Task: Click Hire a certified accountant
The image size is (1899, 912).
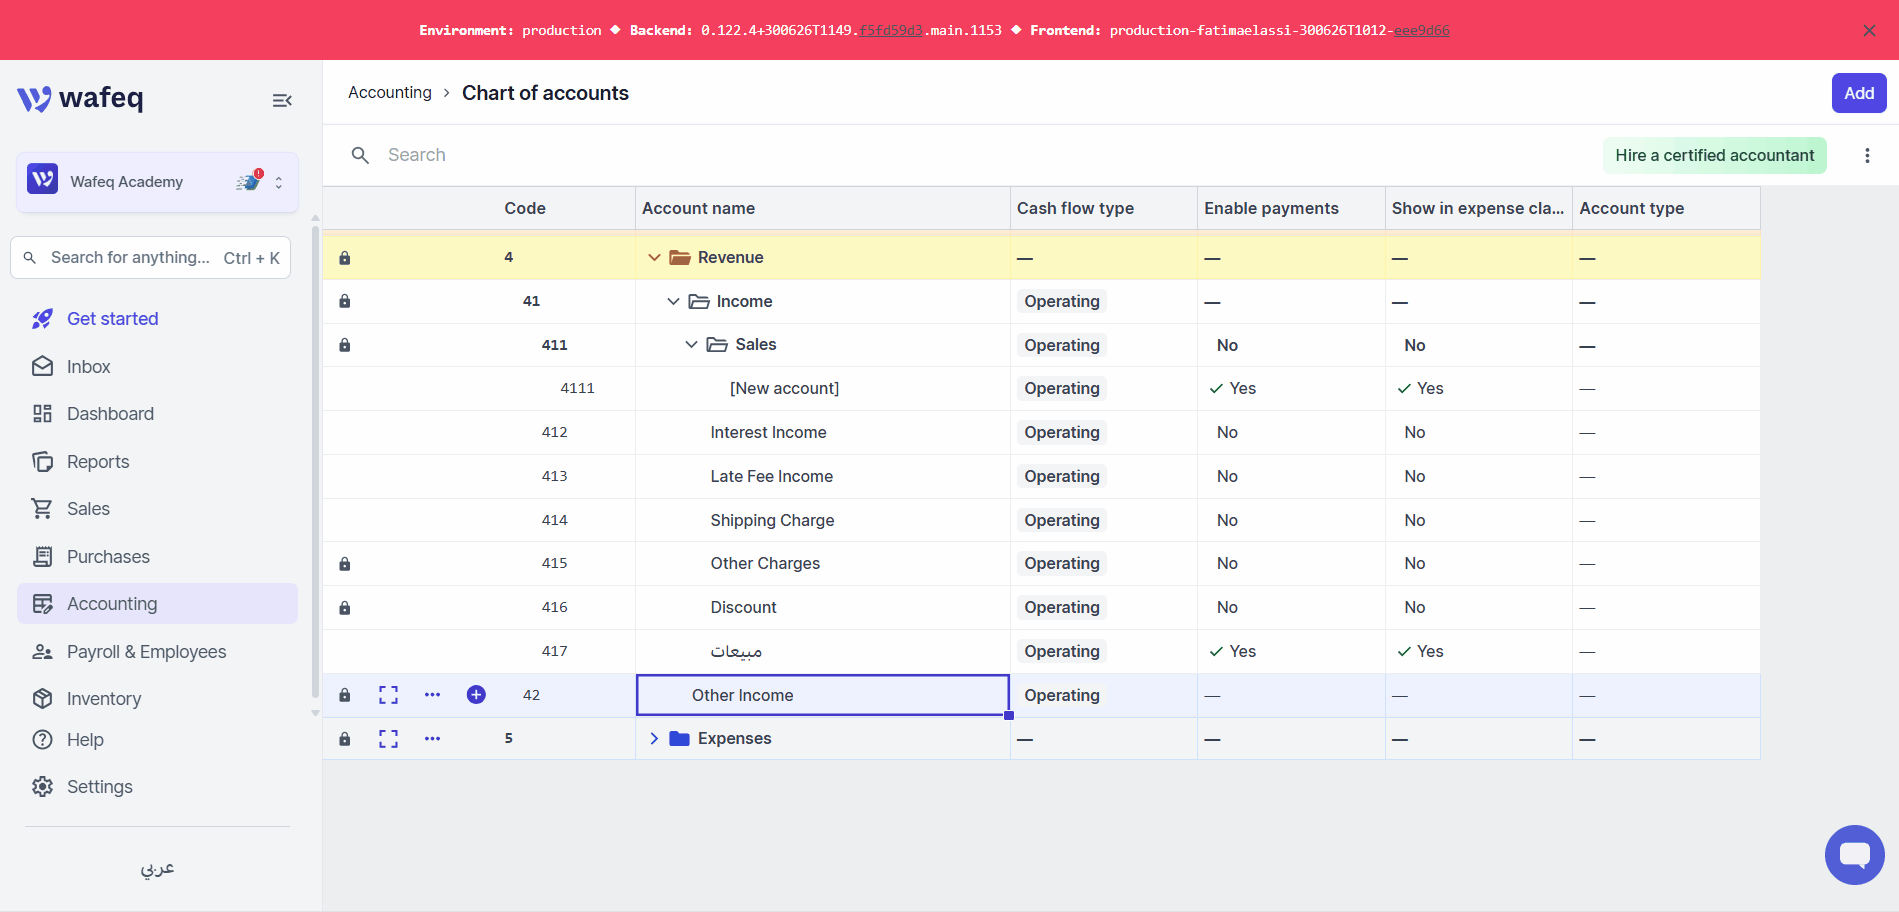Action: [1714, 155]
